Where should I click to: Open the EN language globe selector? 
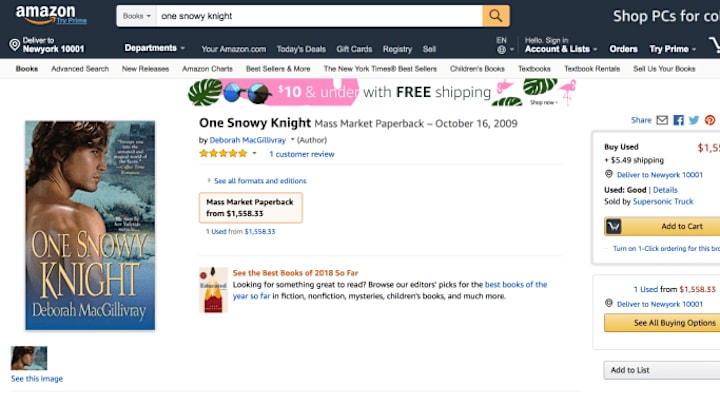(505, 45)
